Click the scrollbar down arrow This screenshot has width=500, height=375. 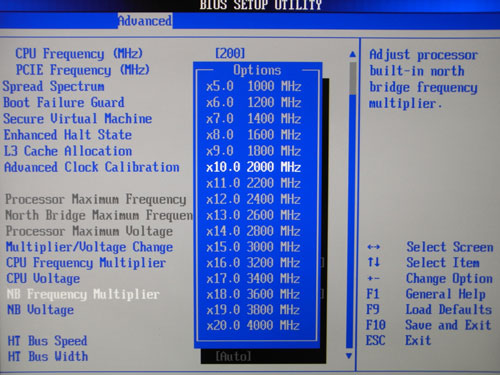(349, 356)
